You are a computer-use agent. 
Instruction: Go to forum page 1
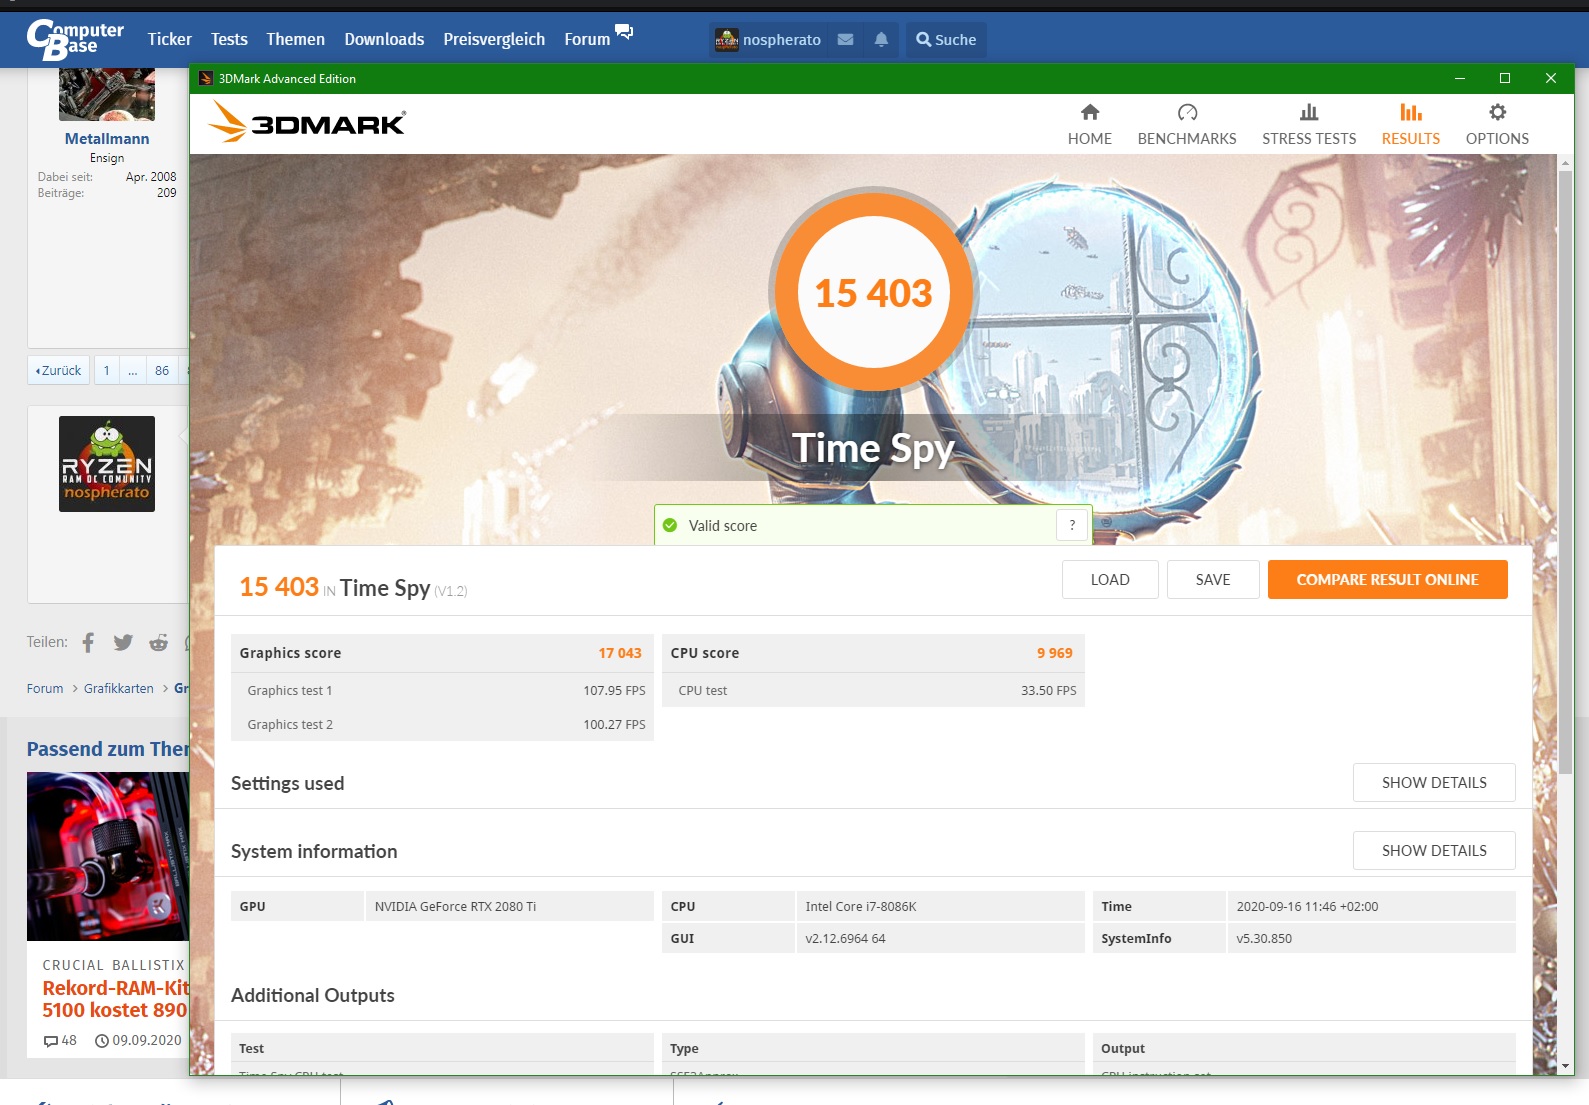point(107,370)
